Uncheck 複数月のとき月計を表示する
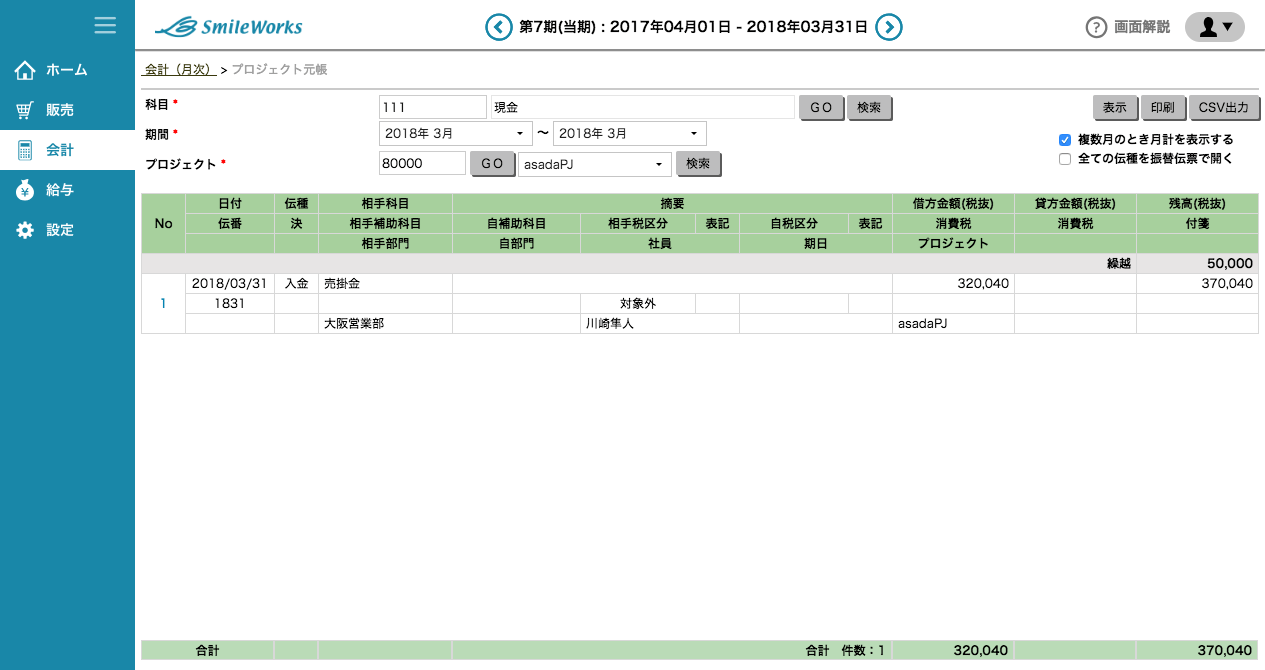The width and height of the screenshot is (1265, 670). point(1065,140)
